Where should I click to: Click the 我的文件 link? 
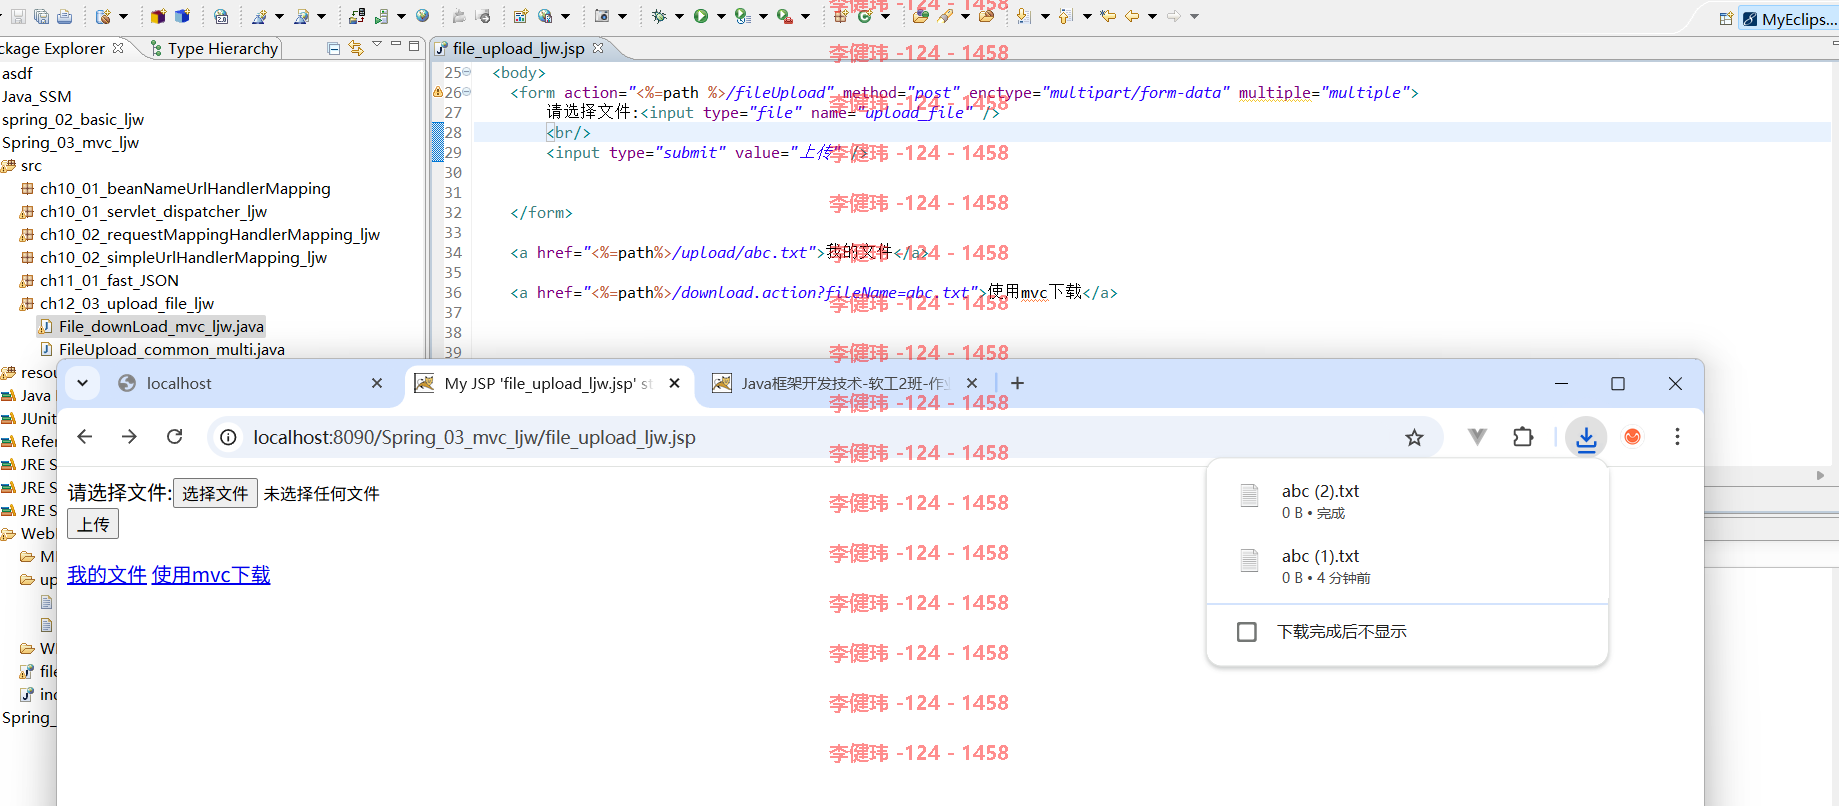point(107,575)
